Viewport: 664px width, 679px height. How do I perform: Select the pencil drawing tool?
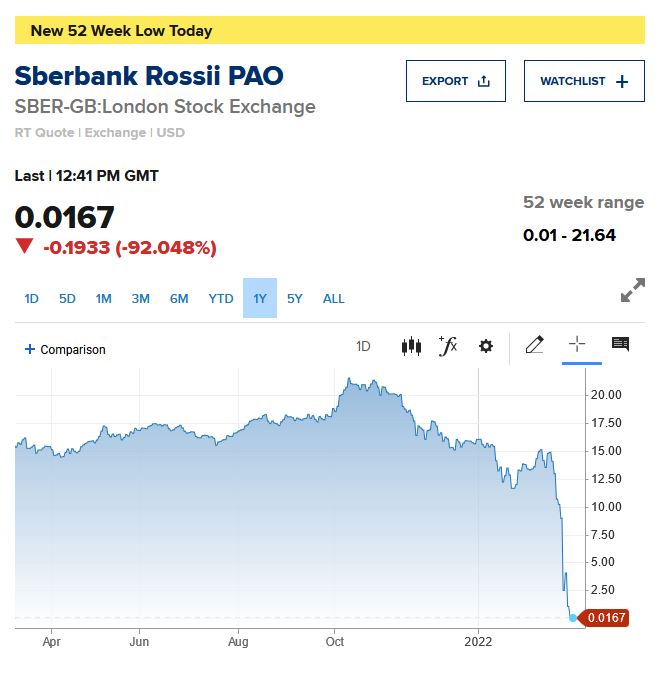click(x=534, y=345)
